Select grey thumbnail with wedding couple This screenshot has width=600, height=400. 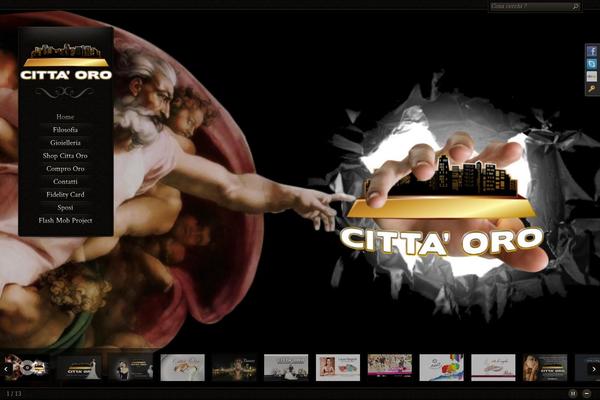tap(286, 367)
